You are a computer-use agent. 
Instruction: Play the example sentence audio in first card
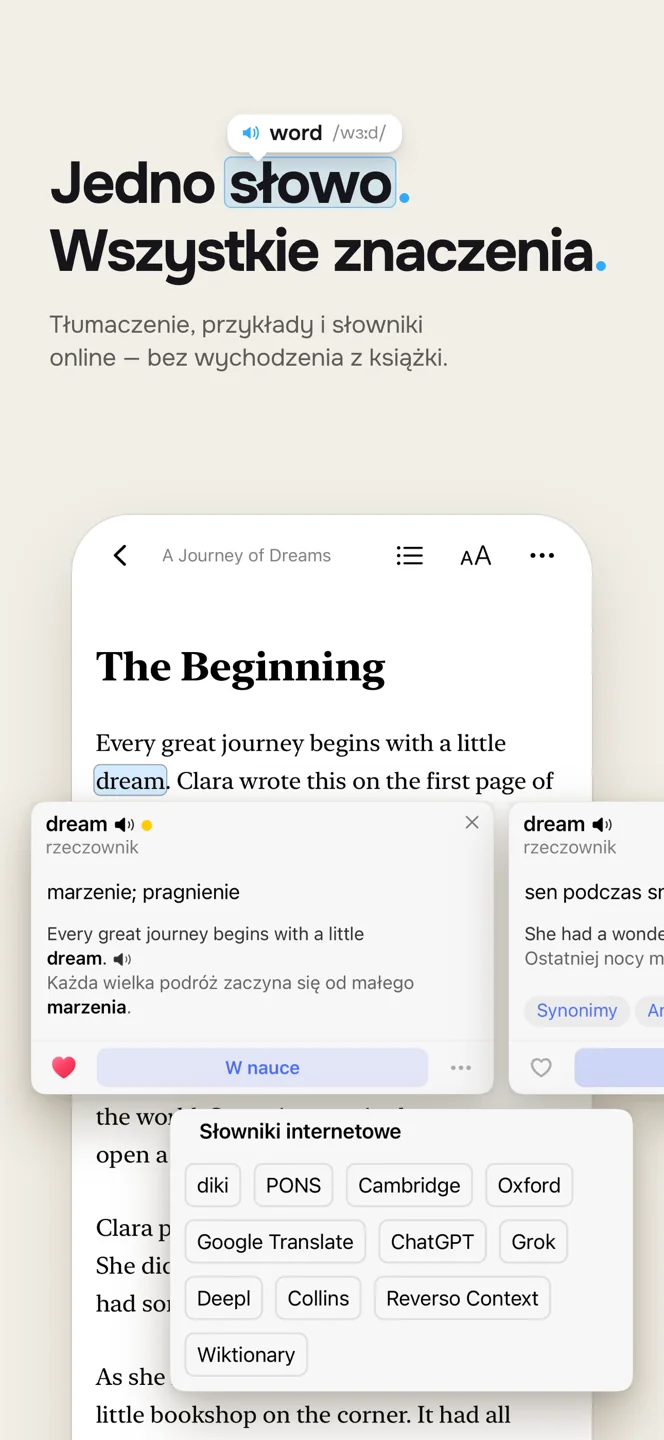[x=122, y=959]
